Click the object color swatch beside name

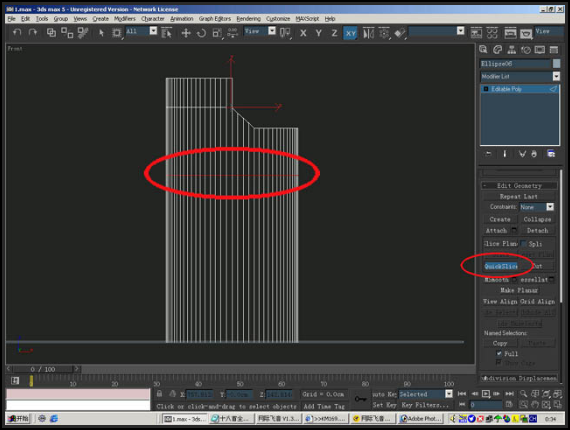[x=557, y=64]
